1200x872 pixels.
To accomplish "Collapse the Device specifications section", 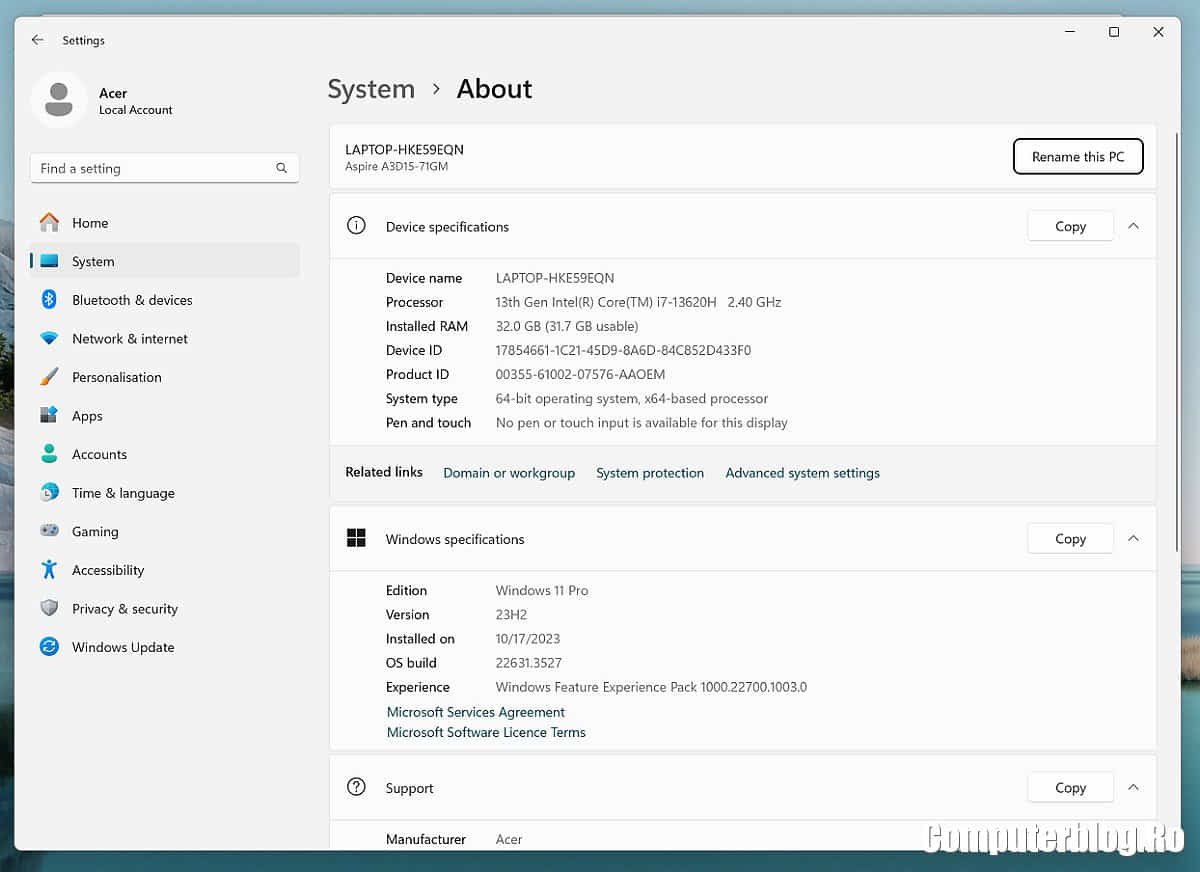I will (1133, 226).
